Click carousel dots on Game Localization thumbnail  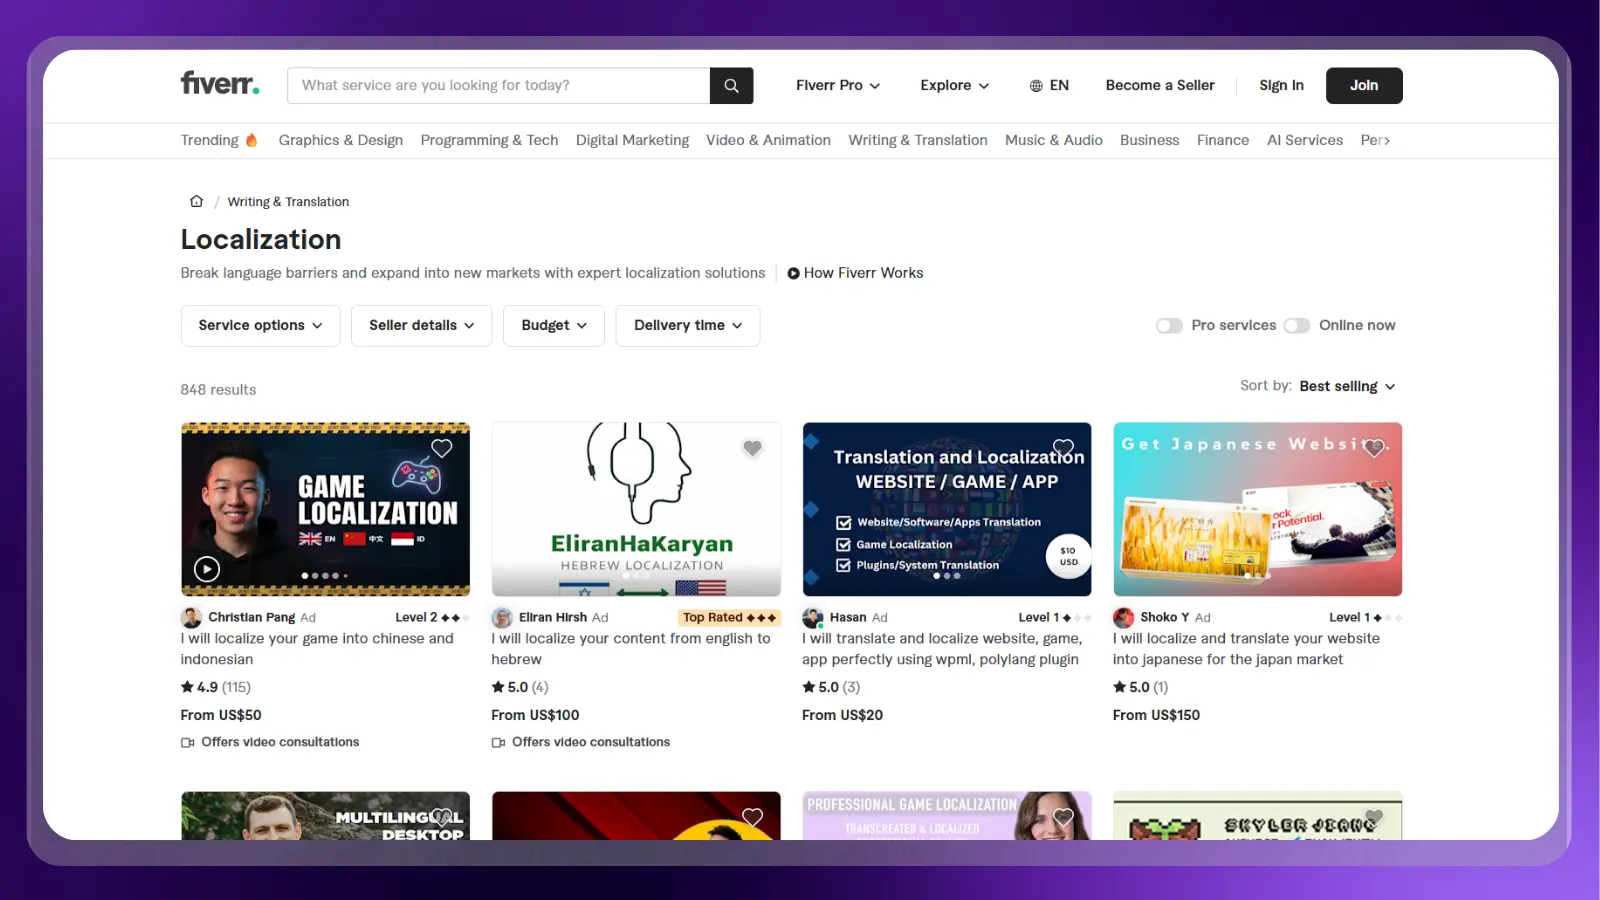coord(325,576)
